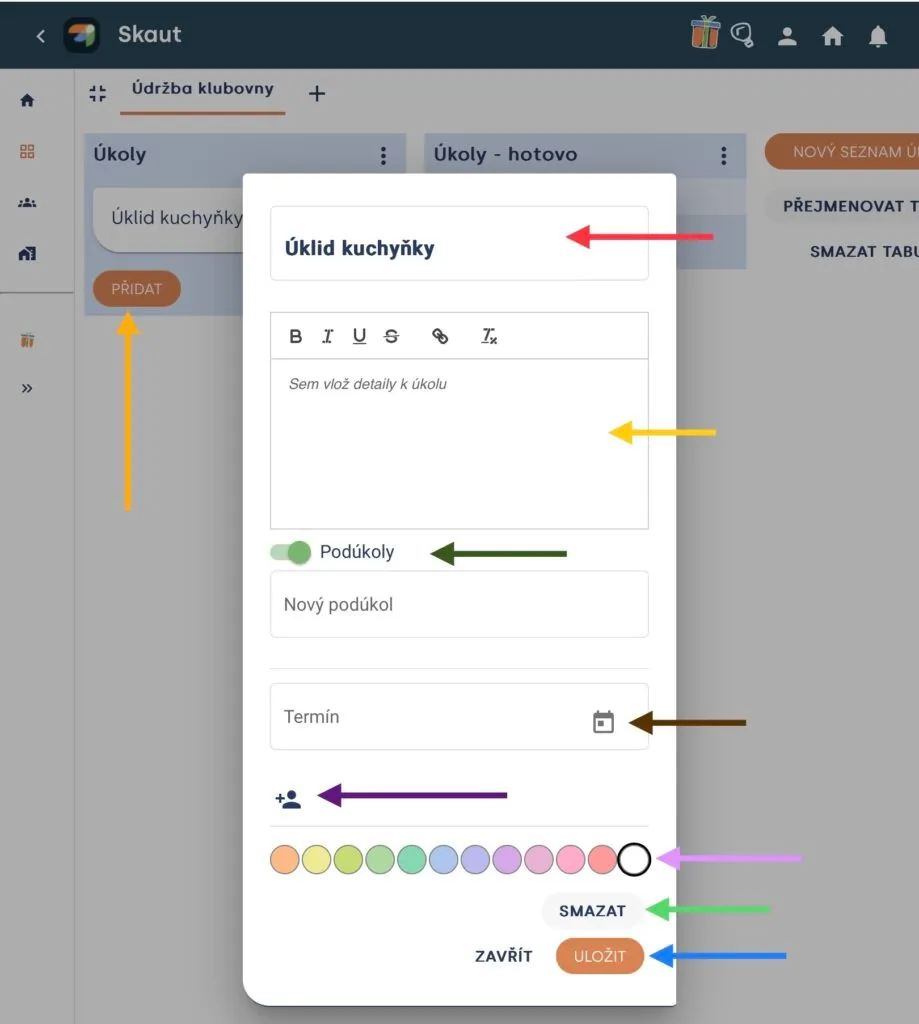Clear text formatting with the Tx icon

[489, 336]
